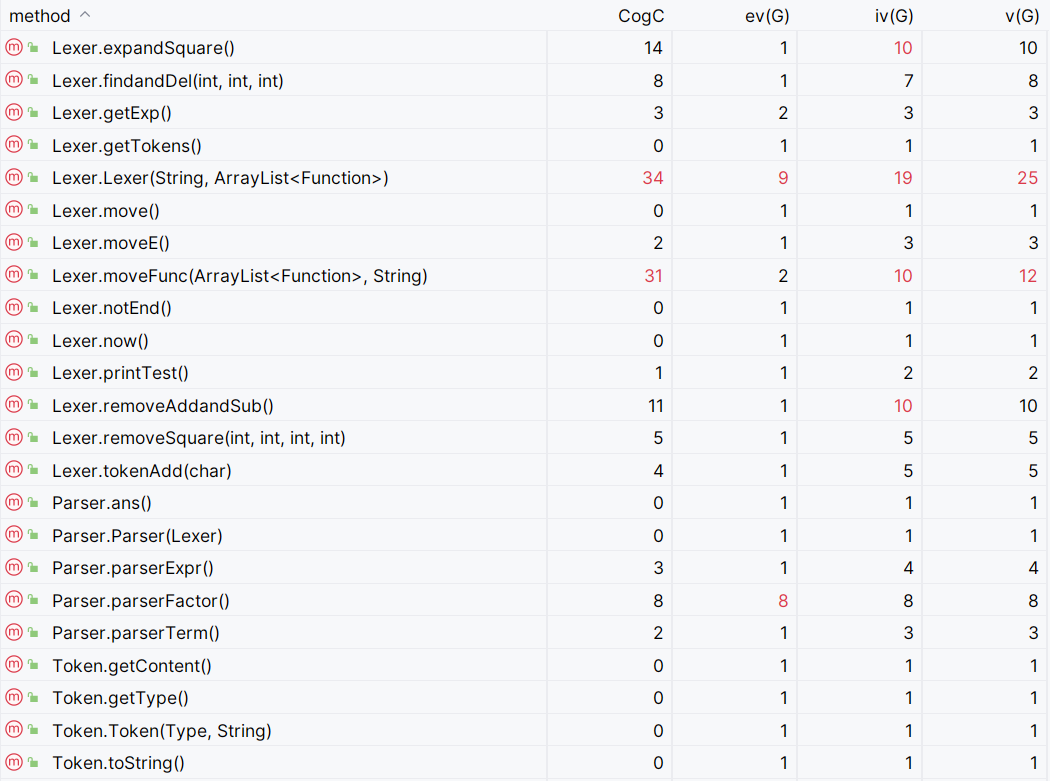Sort by the iv(G) column header
The image size is (1050, 781).
pos(894,16)
